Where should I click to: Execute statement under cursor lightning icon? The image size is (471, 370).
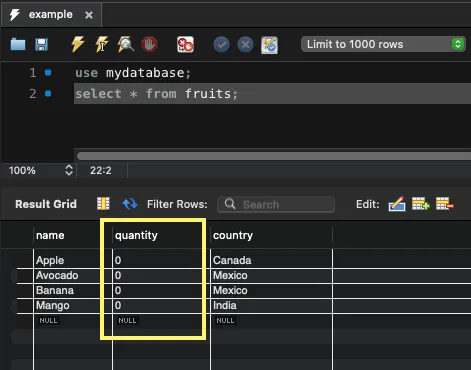pos(102,44)
